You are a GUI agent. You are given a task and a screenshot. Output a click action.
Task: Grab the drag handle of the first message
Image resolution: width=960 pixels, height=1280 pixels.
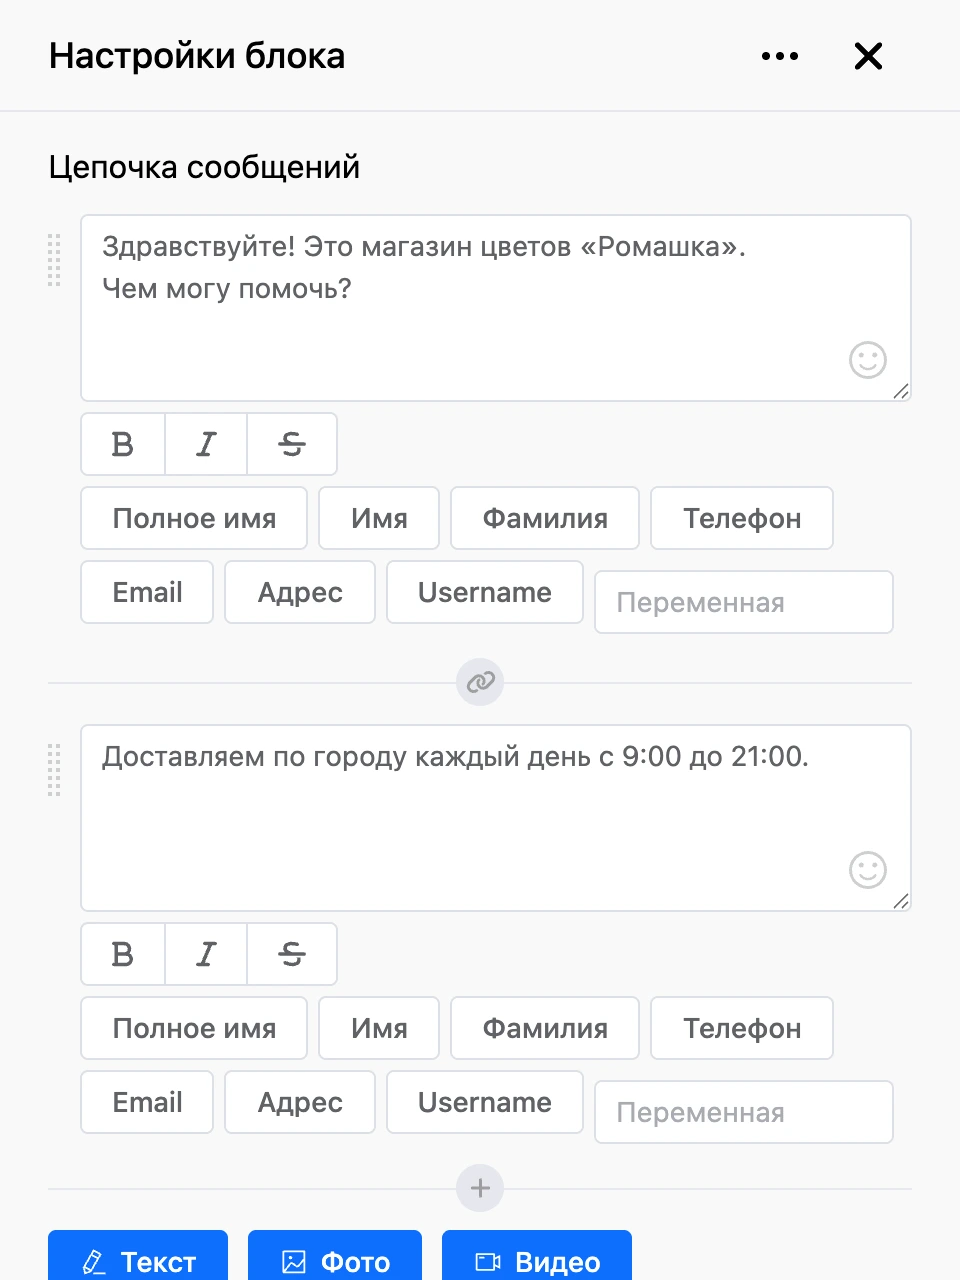tap(54, 260)
